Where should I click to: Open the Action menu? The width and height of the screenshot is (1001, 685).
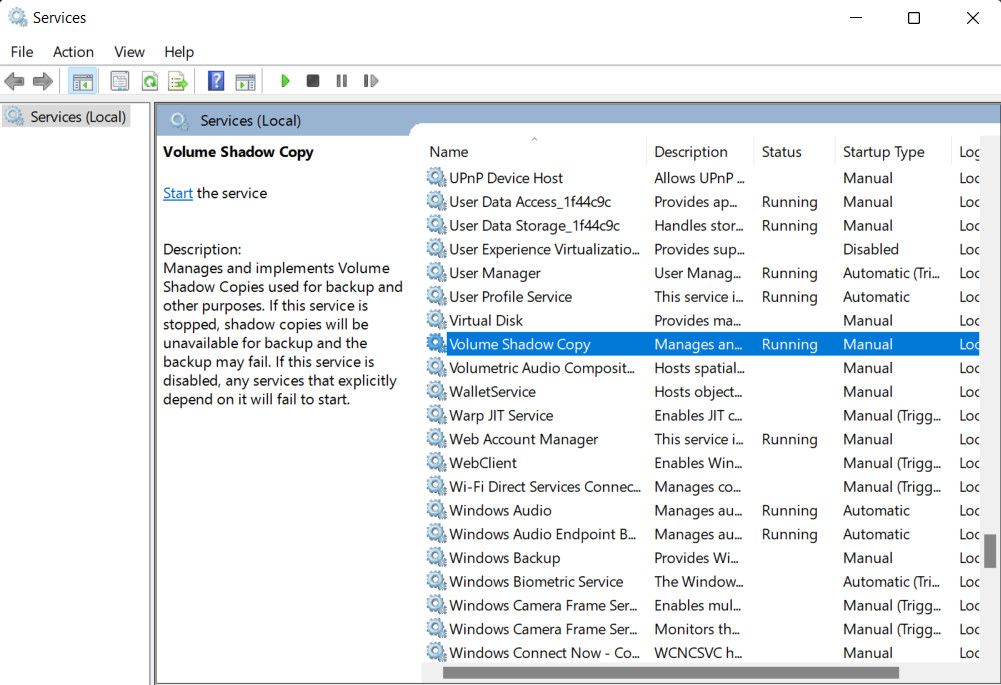click(x=73, y=51)
